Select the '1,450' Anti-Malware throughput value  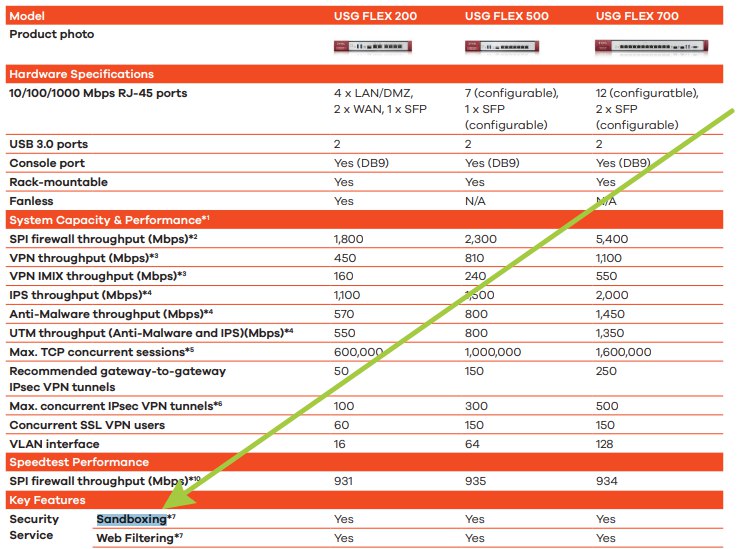pyautogui.click(x=610, y=314)
